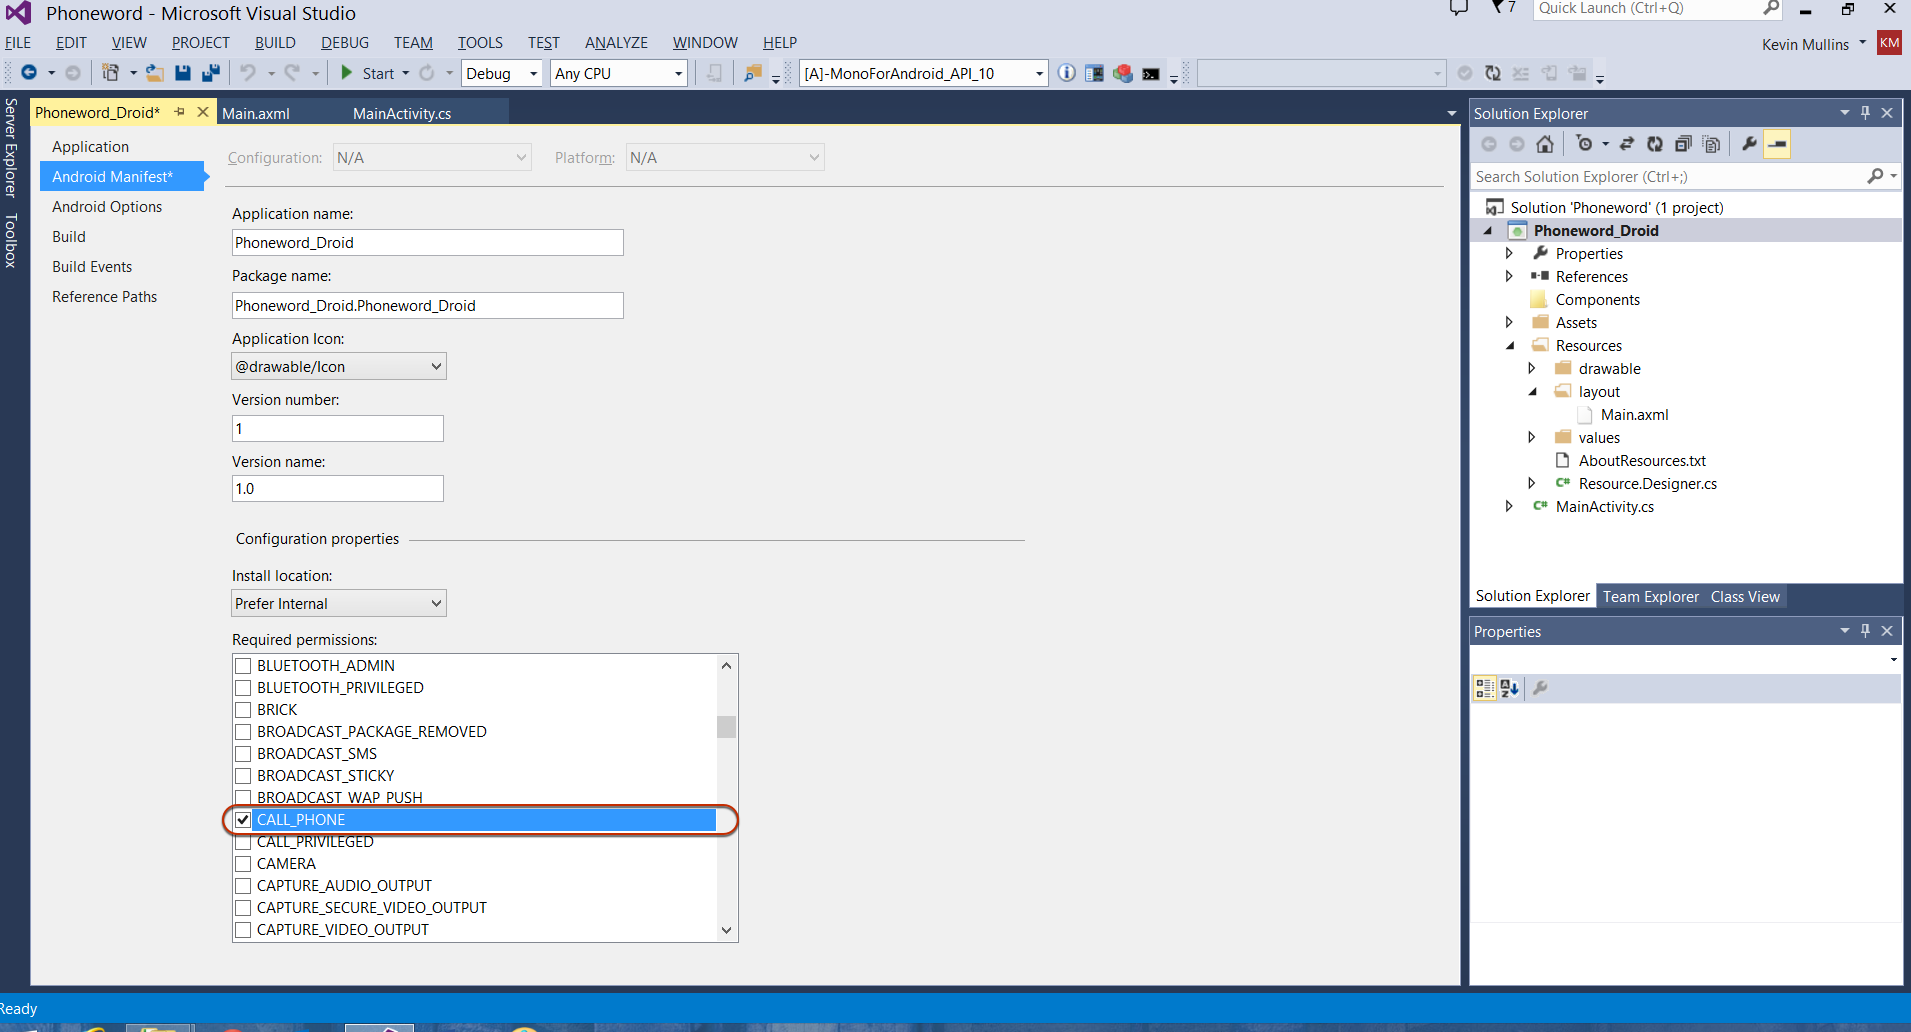Screen dimensions: 1911x1032
Task: Open the Android device information icon
Action: tap(1067, 73)
